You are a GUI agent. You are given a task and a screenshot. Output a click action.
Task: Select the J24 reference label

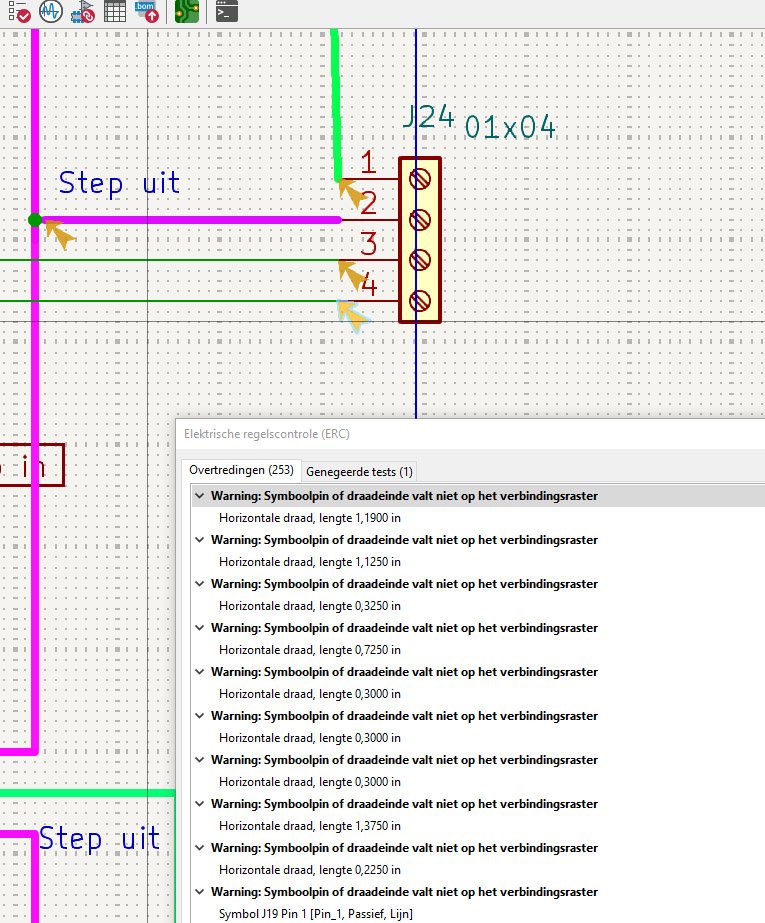[x=429, y=117]
